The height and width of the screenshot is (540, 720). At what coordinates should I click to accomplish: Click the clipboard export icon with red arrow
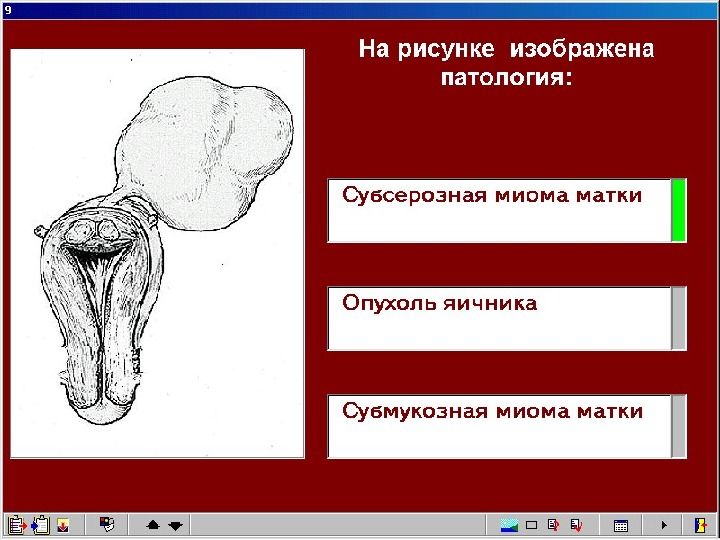(17, 525)
